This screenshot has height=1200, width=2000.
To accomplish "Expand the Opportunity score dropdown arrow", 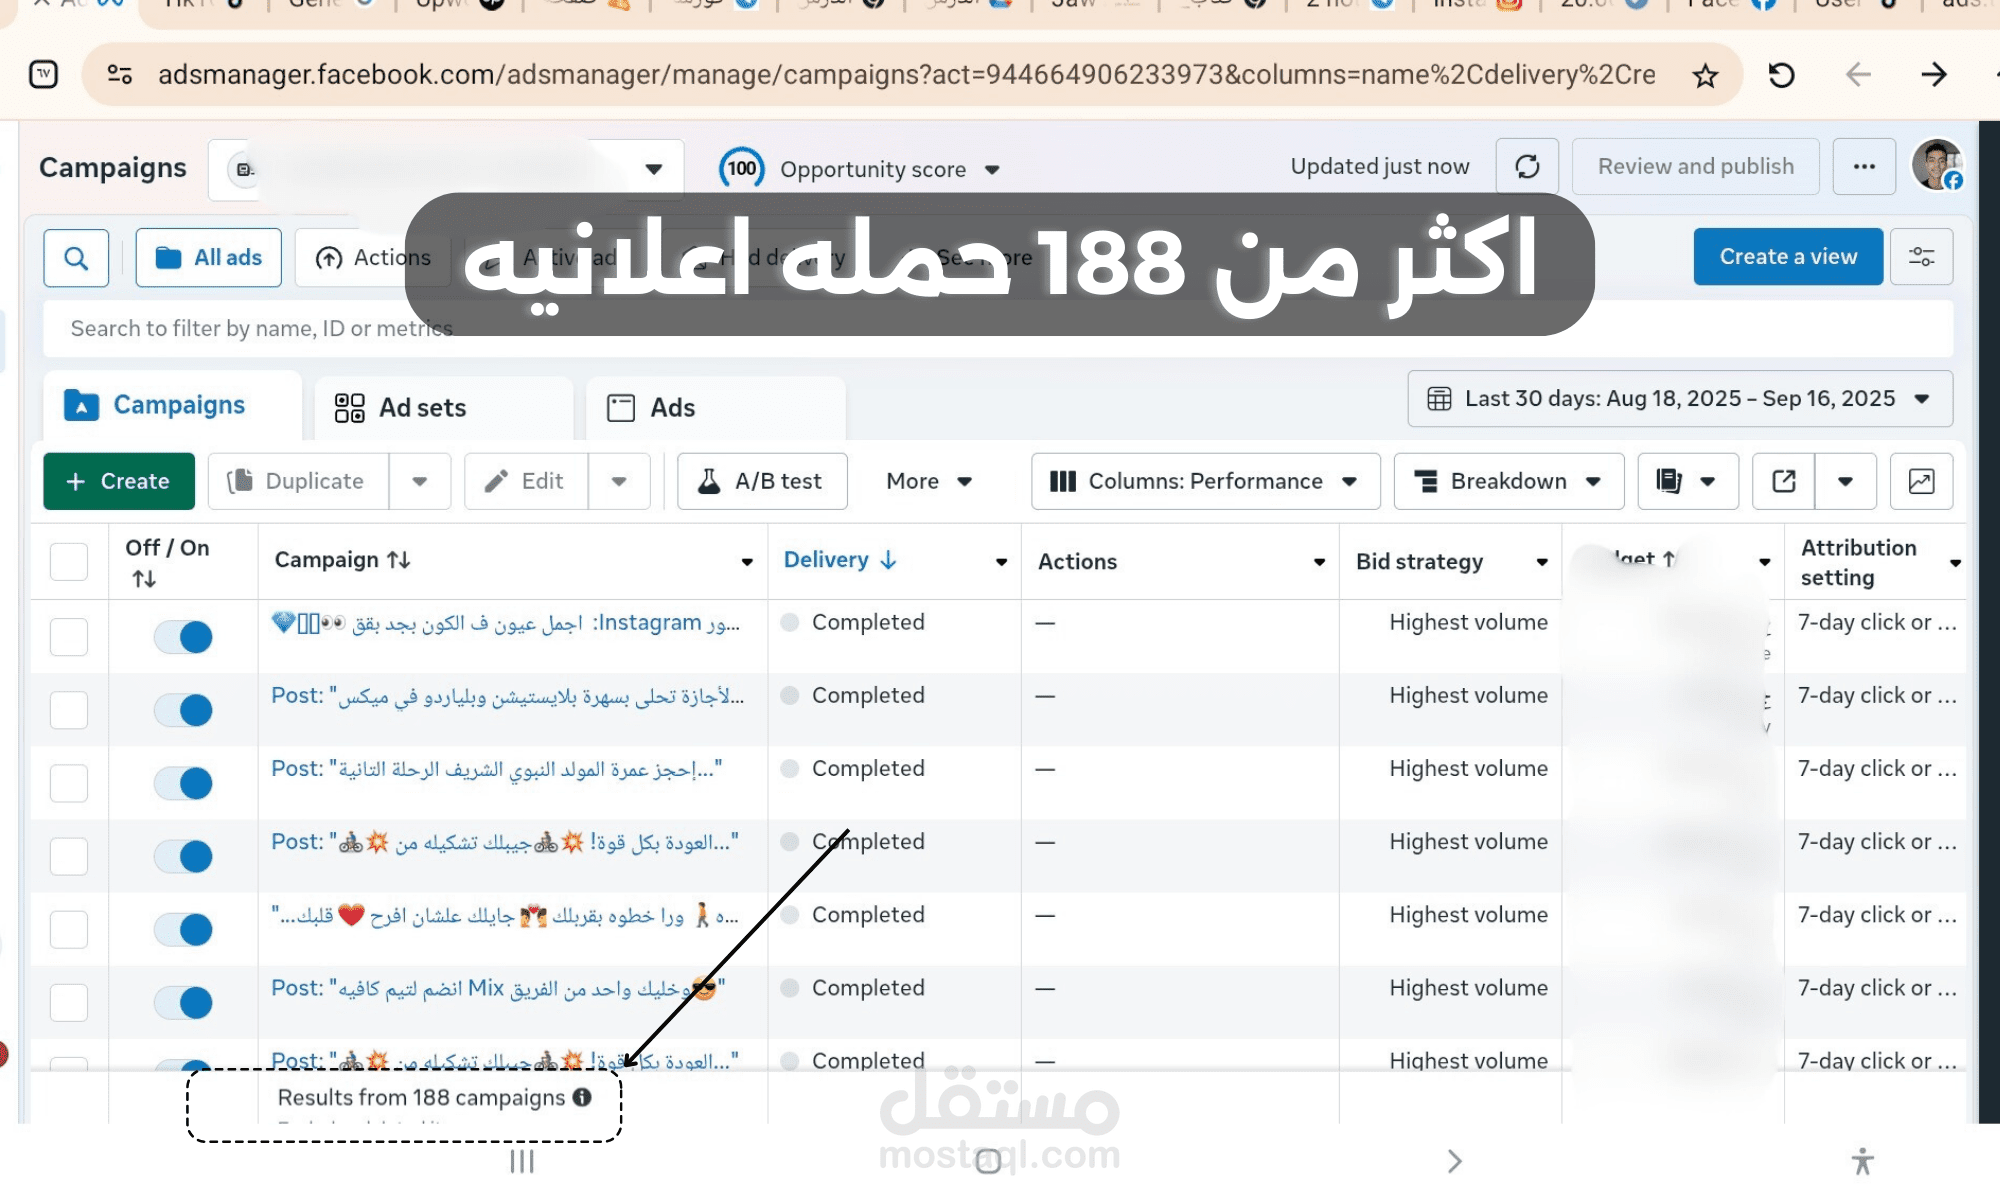I will click(992, 170).
